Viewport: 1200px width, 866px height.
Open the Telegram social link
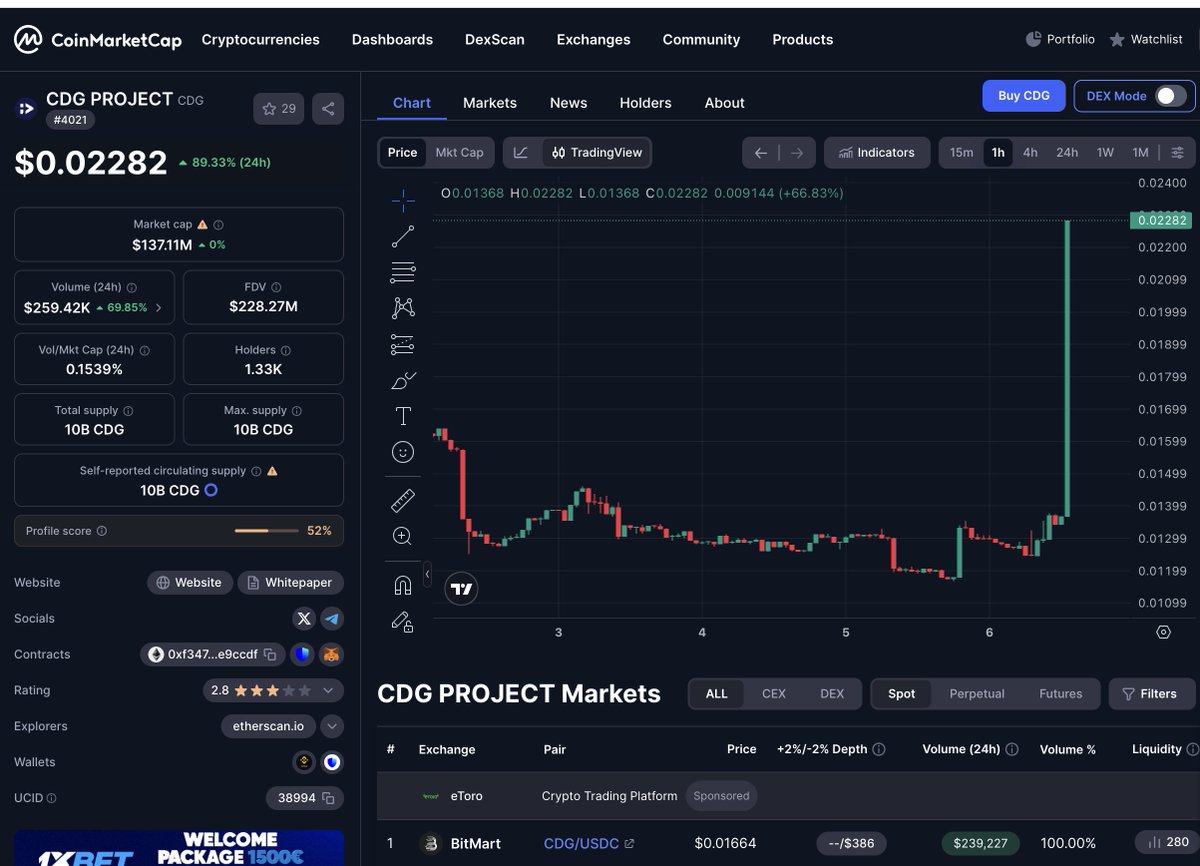tap(332, 619)
